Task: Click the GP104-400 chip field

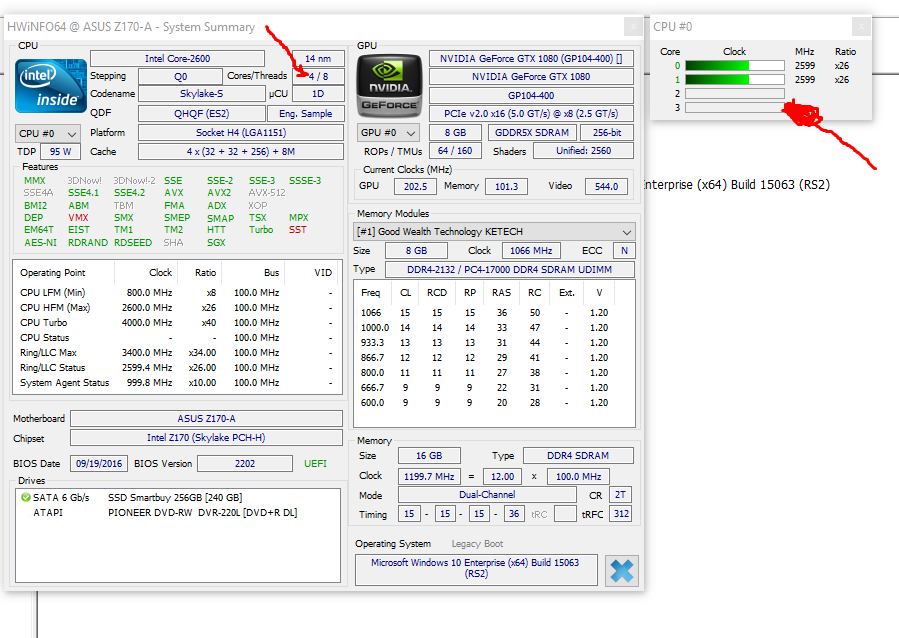Action: tap(531, 96)
